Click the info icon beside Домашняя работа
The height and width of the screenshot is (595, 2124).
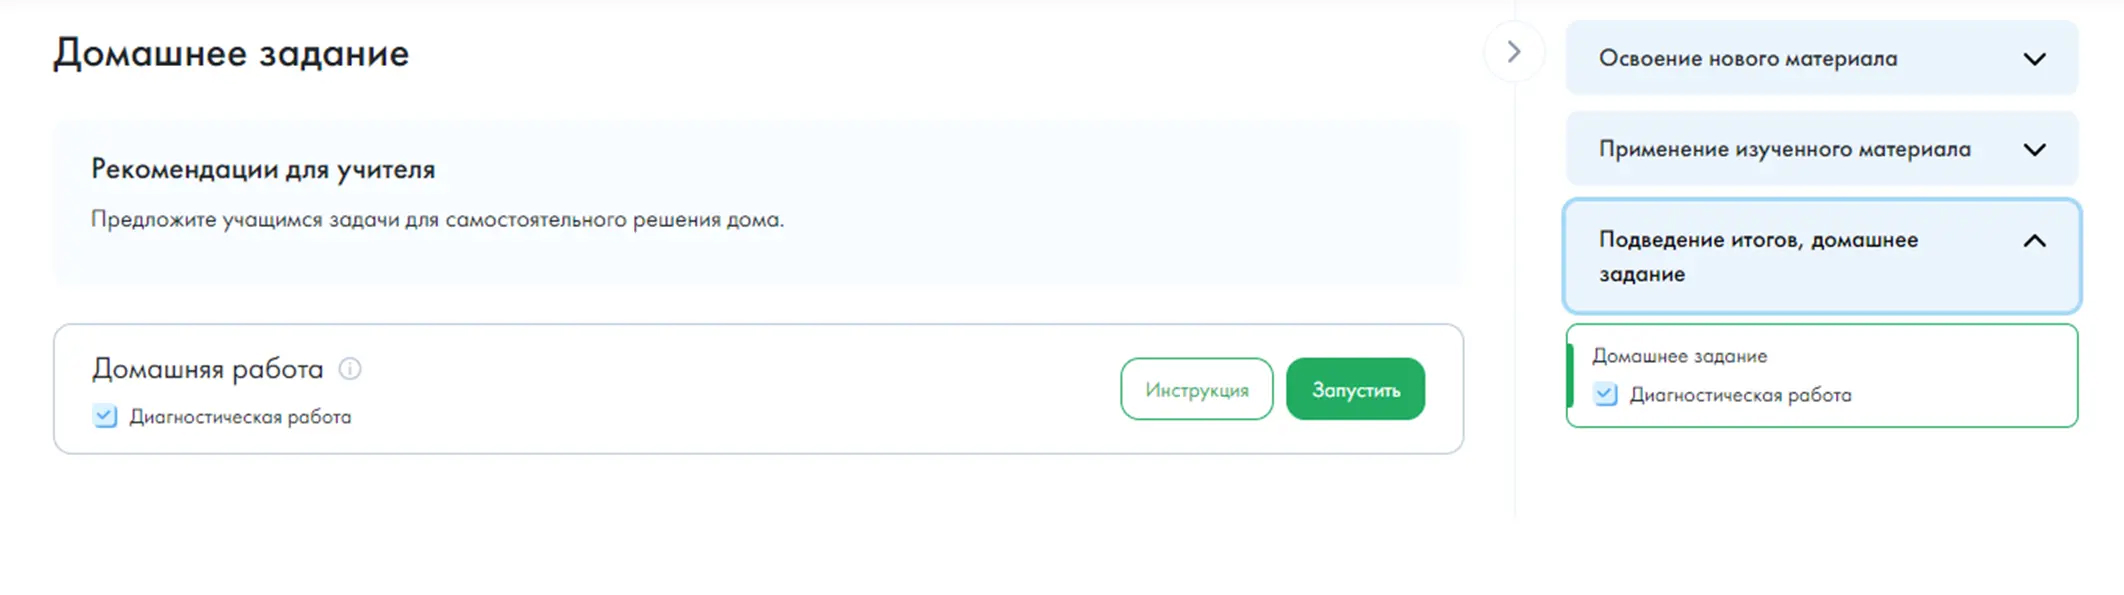349,369
